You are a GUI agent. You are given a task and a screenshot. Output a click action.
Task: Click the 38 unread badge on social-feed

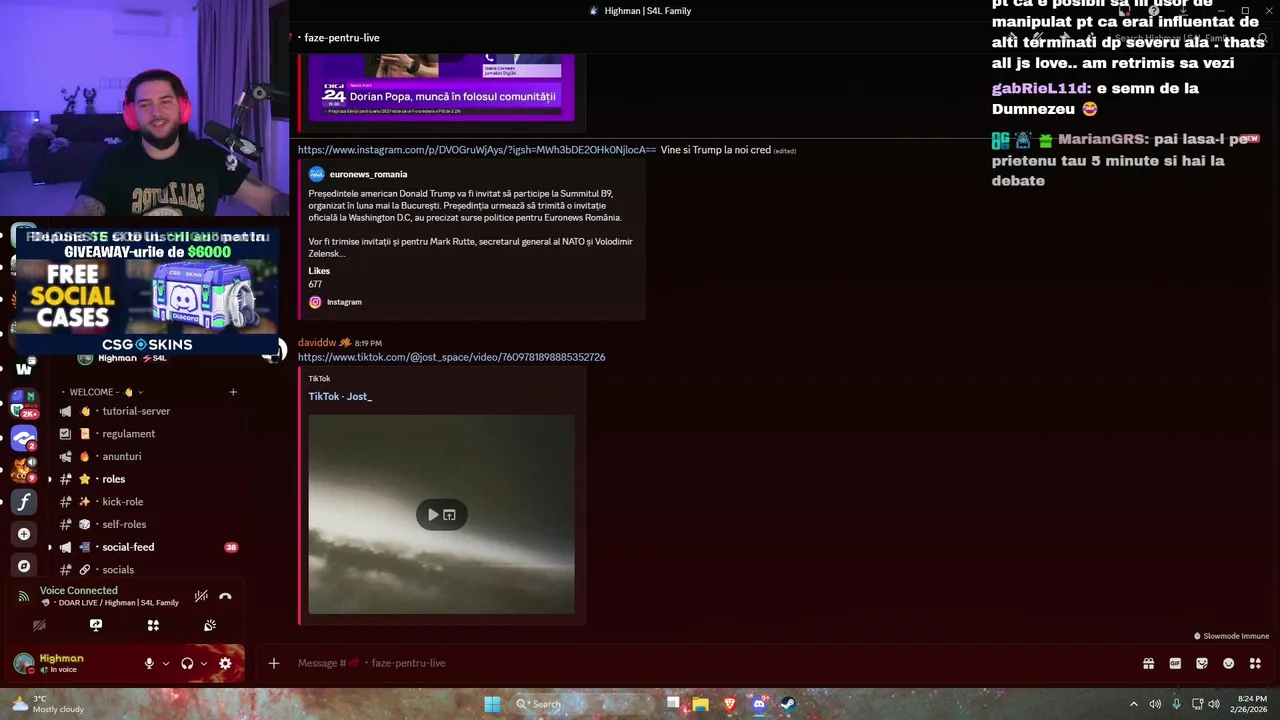point(231,547)
